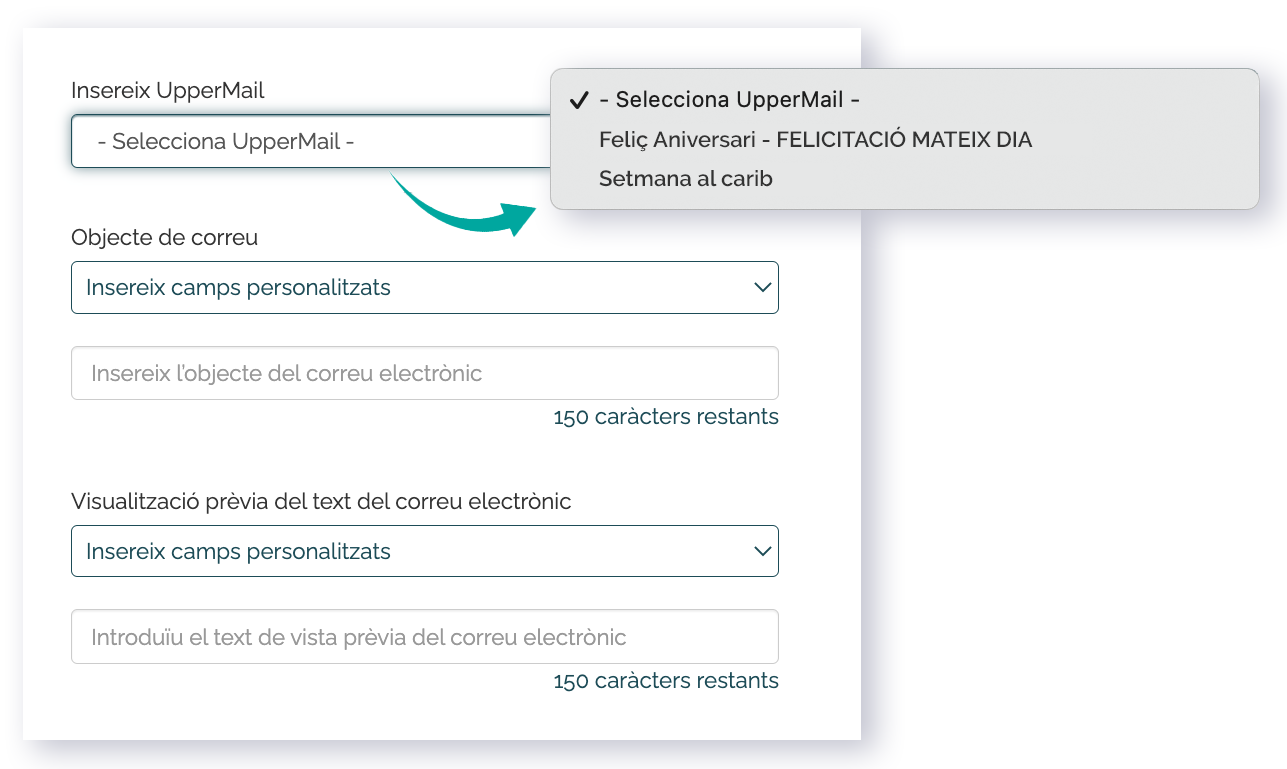
Task: Click the chevron on the preview text dropdown
Action: 762,552
